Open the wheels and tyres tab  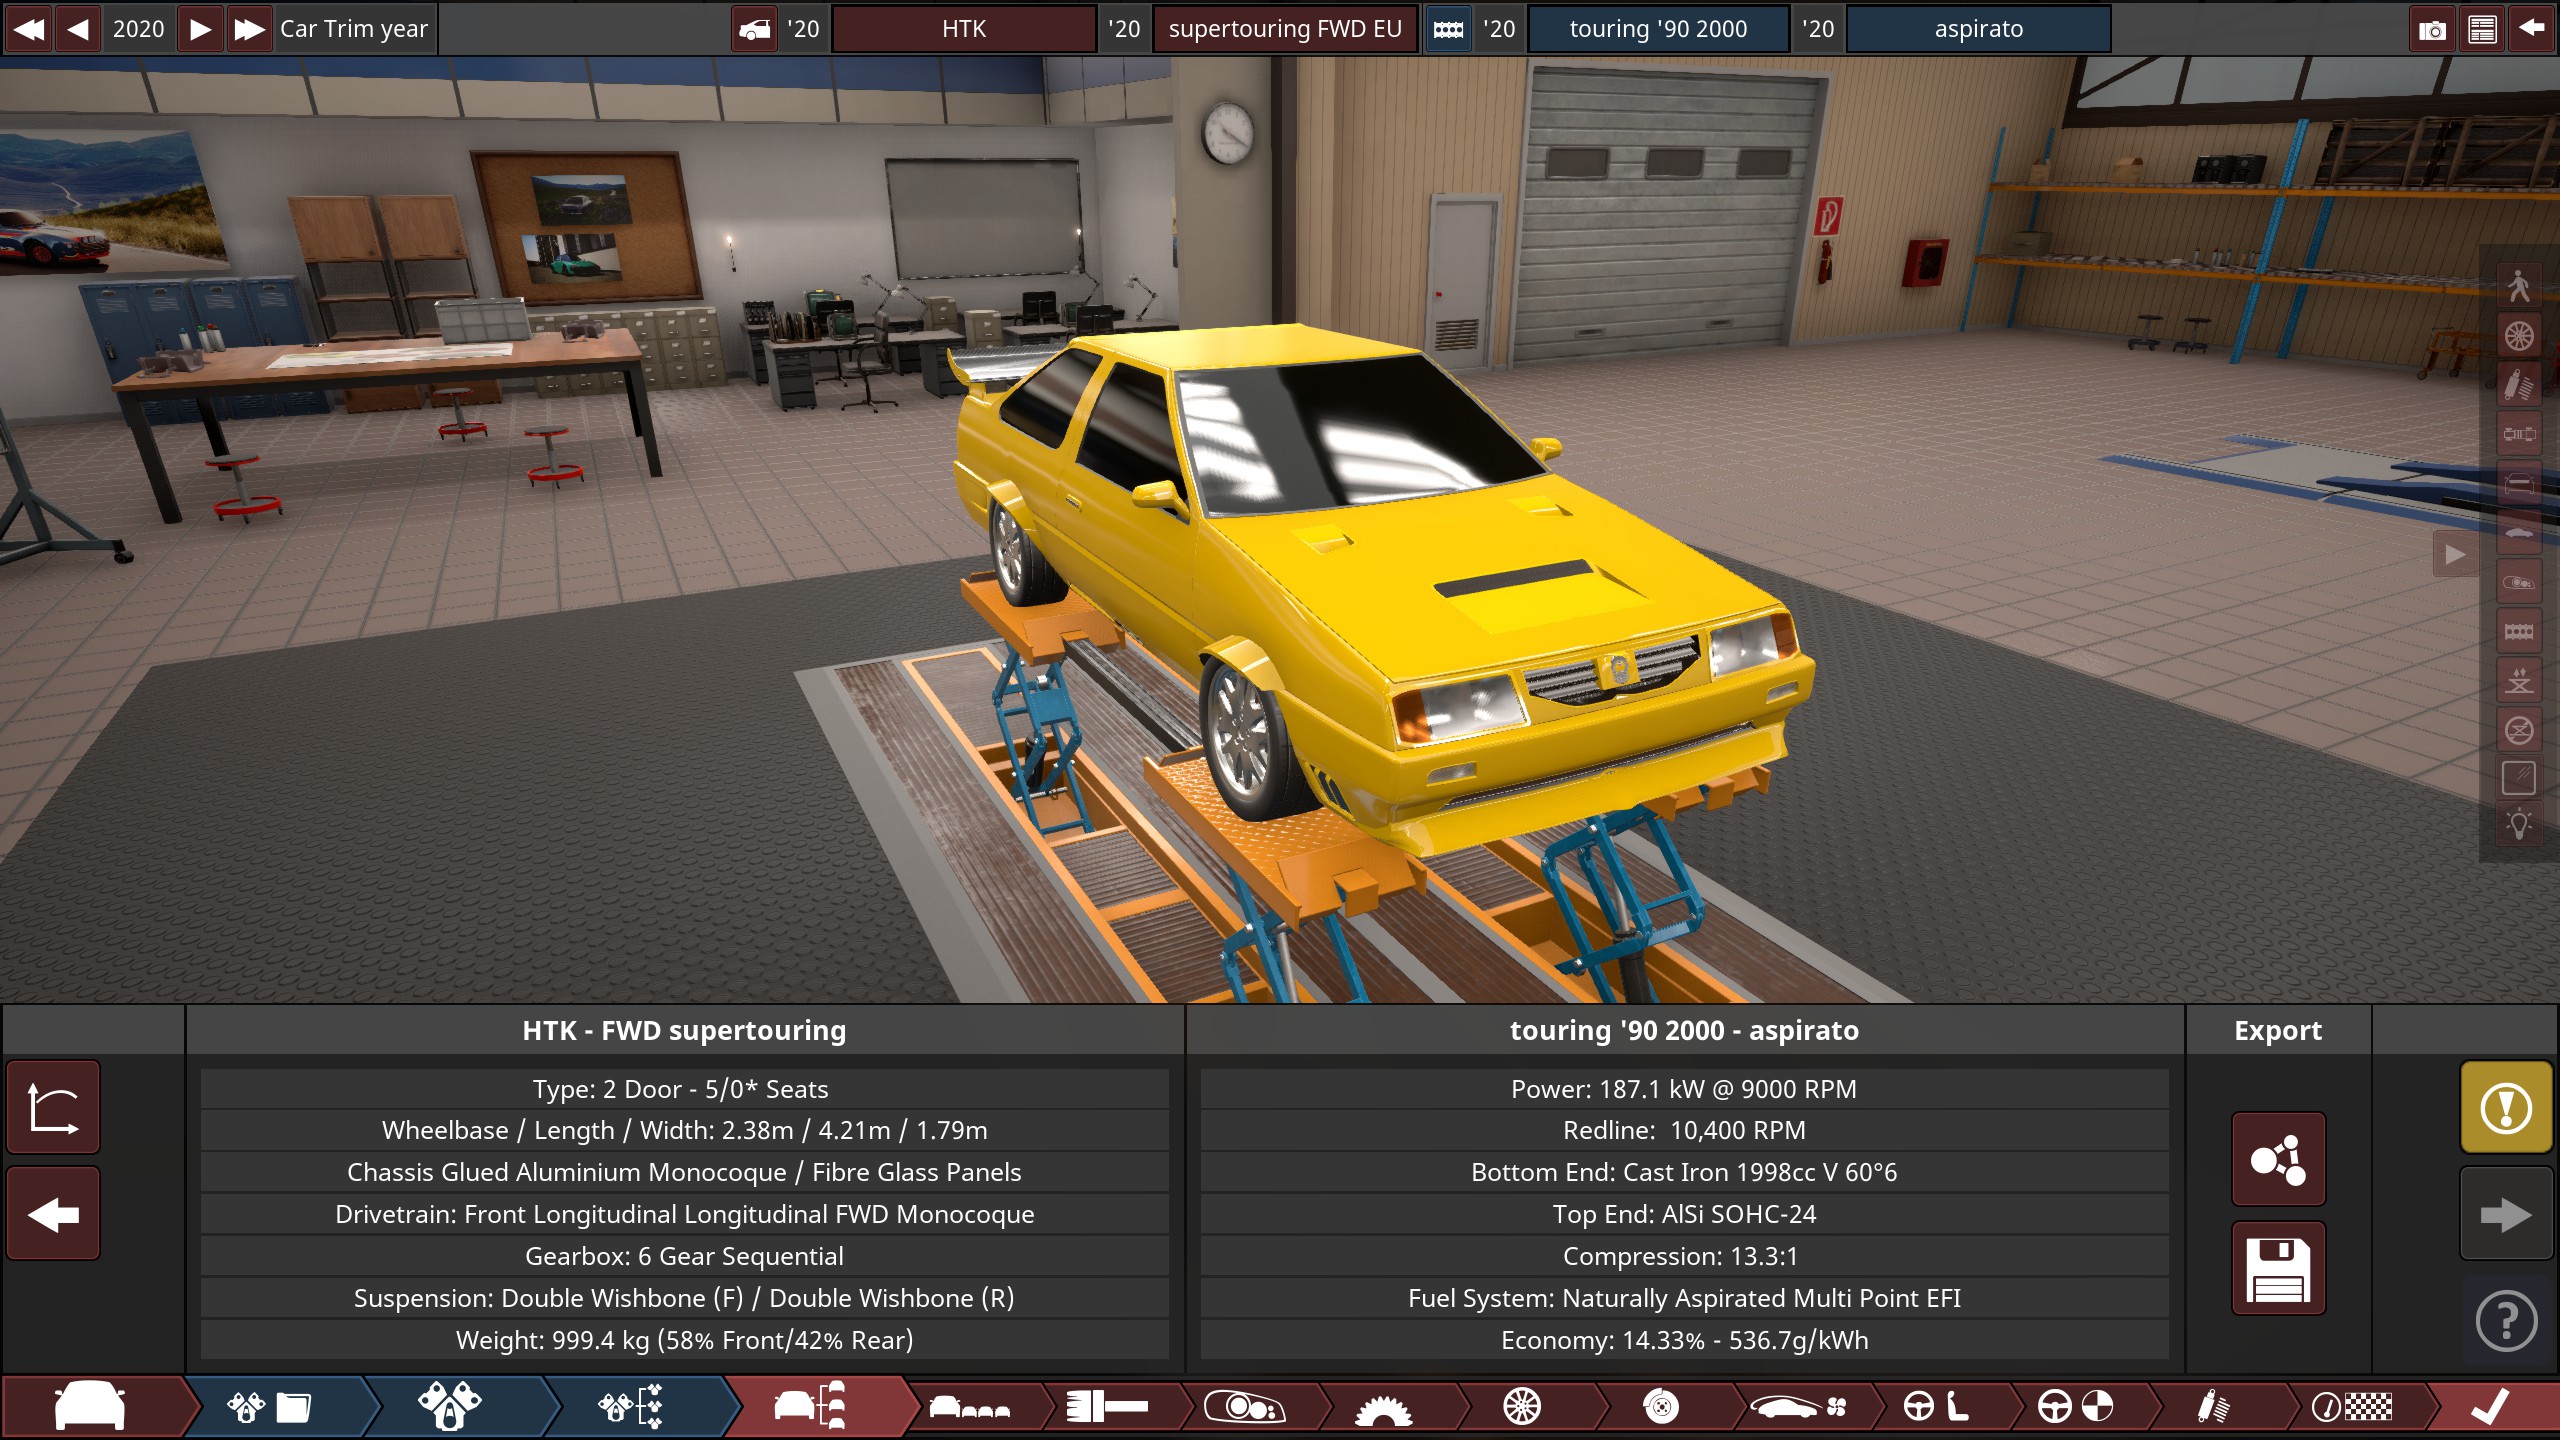point(1522,1407)
